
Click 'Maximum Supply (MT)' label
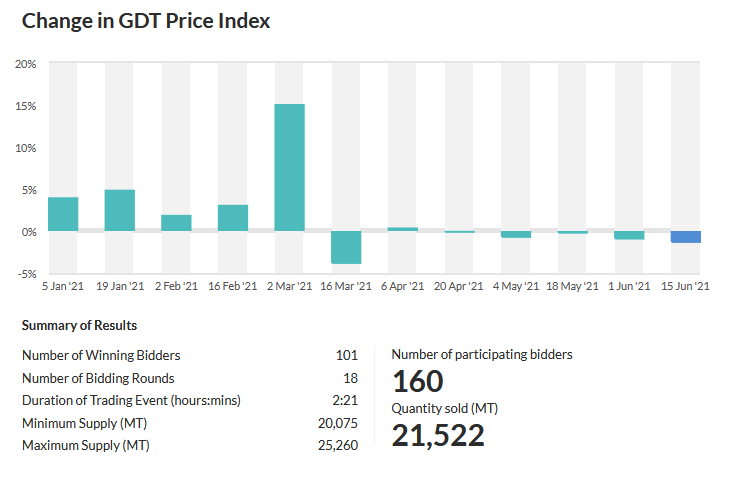point(86,445)
